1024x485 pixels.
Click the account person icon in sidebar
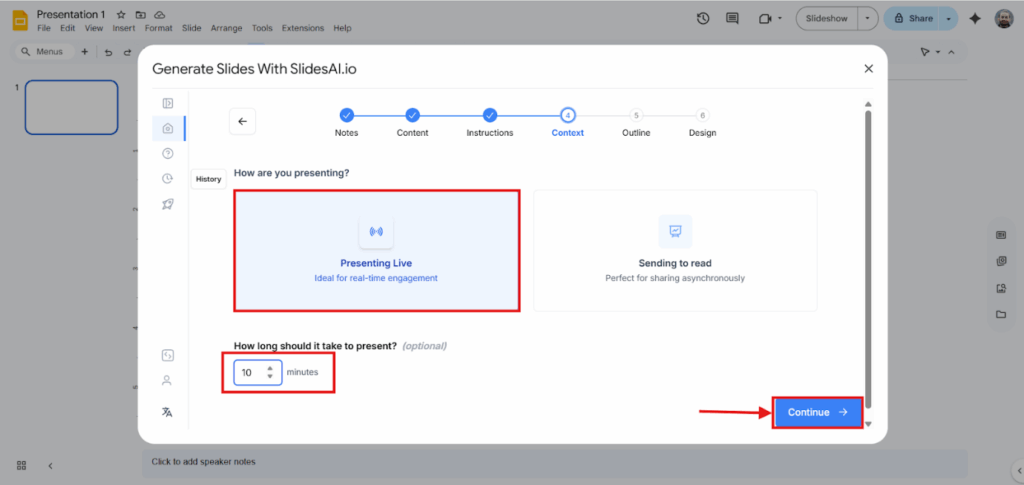click(167, 380)
